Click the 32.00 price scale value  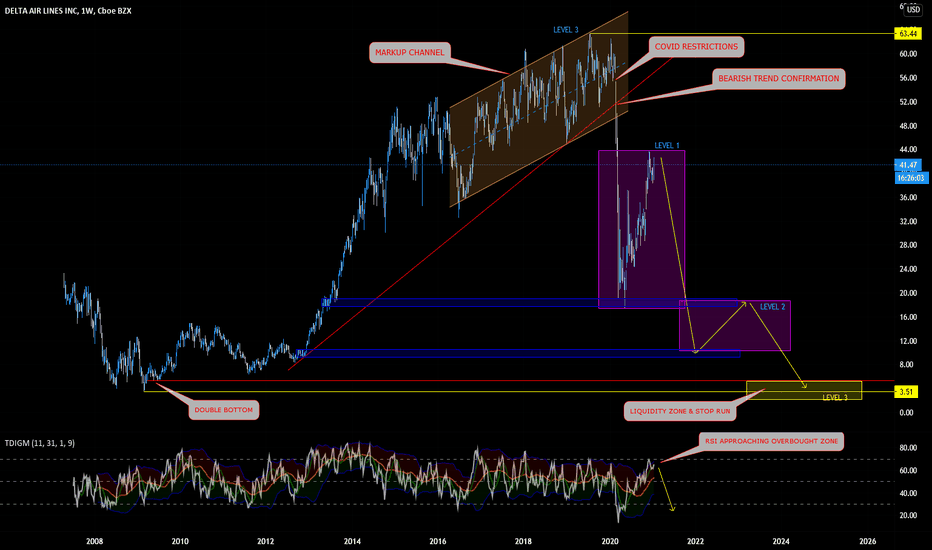[908, 221]
